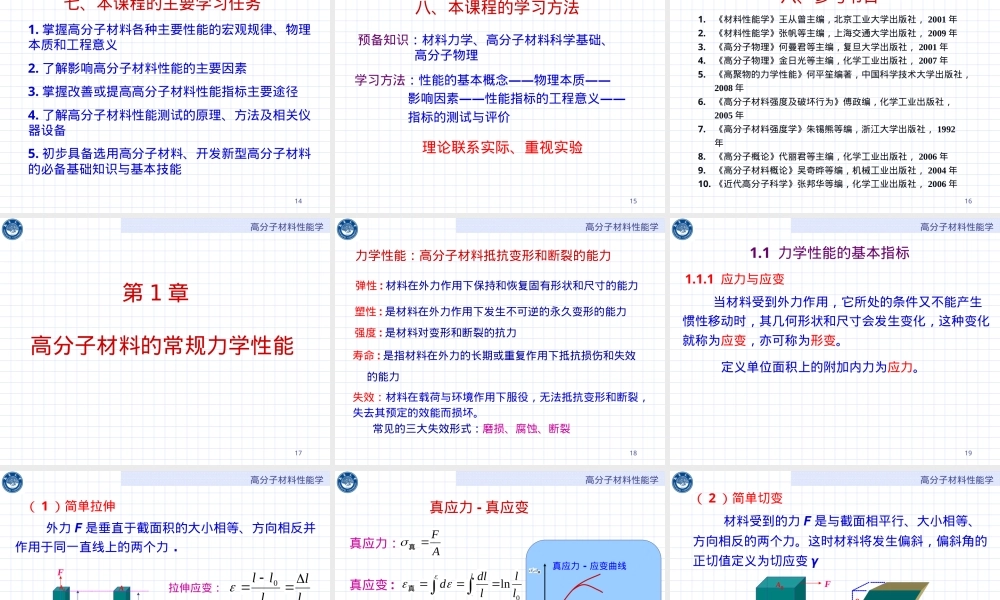Click the logo on the 1.1 力学性能的基本指标 slide
This screenshot has height=600, width=1000.
pyautogui.click(x=682, y=229)
